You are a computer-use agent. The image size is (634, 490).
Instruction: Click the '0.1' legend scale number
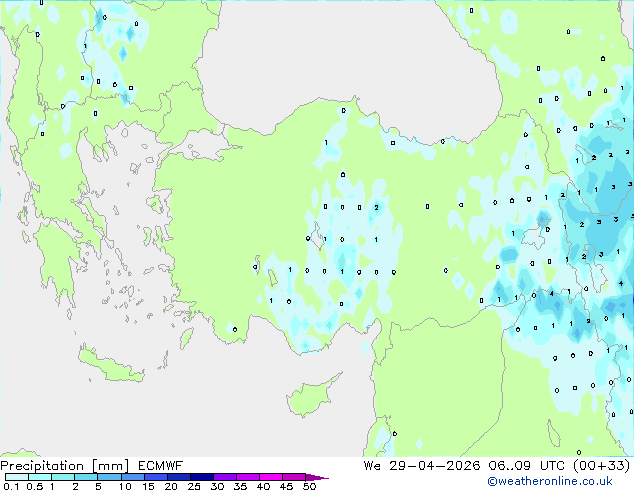(11, 486)
